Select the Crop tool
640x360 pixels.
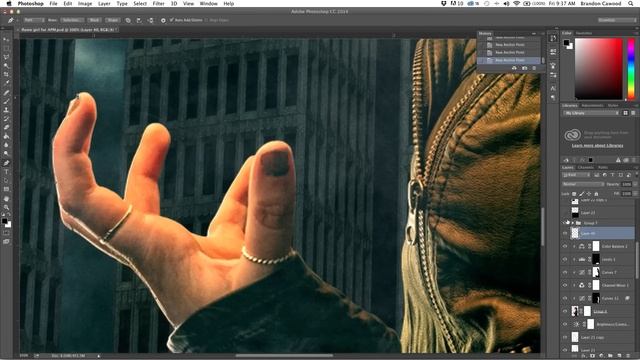(x=6, y=75)
